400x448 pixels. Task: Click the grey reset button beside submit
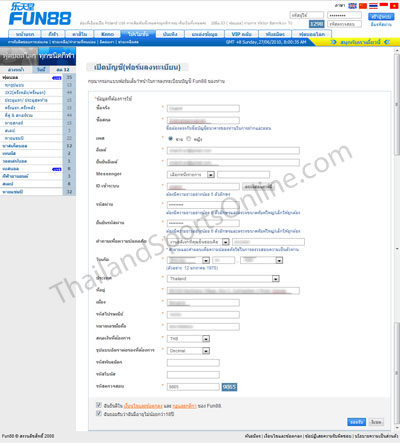tap(376, 422)
